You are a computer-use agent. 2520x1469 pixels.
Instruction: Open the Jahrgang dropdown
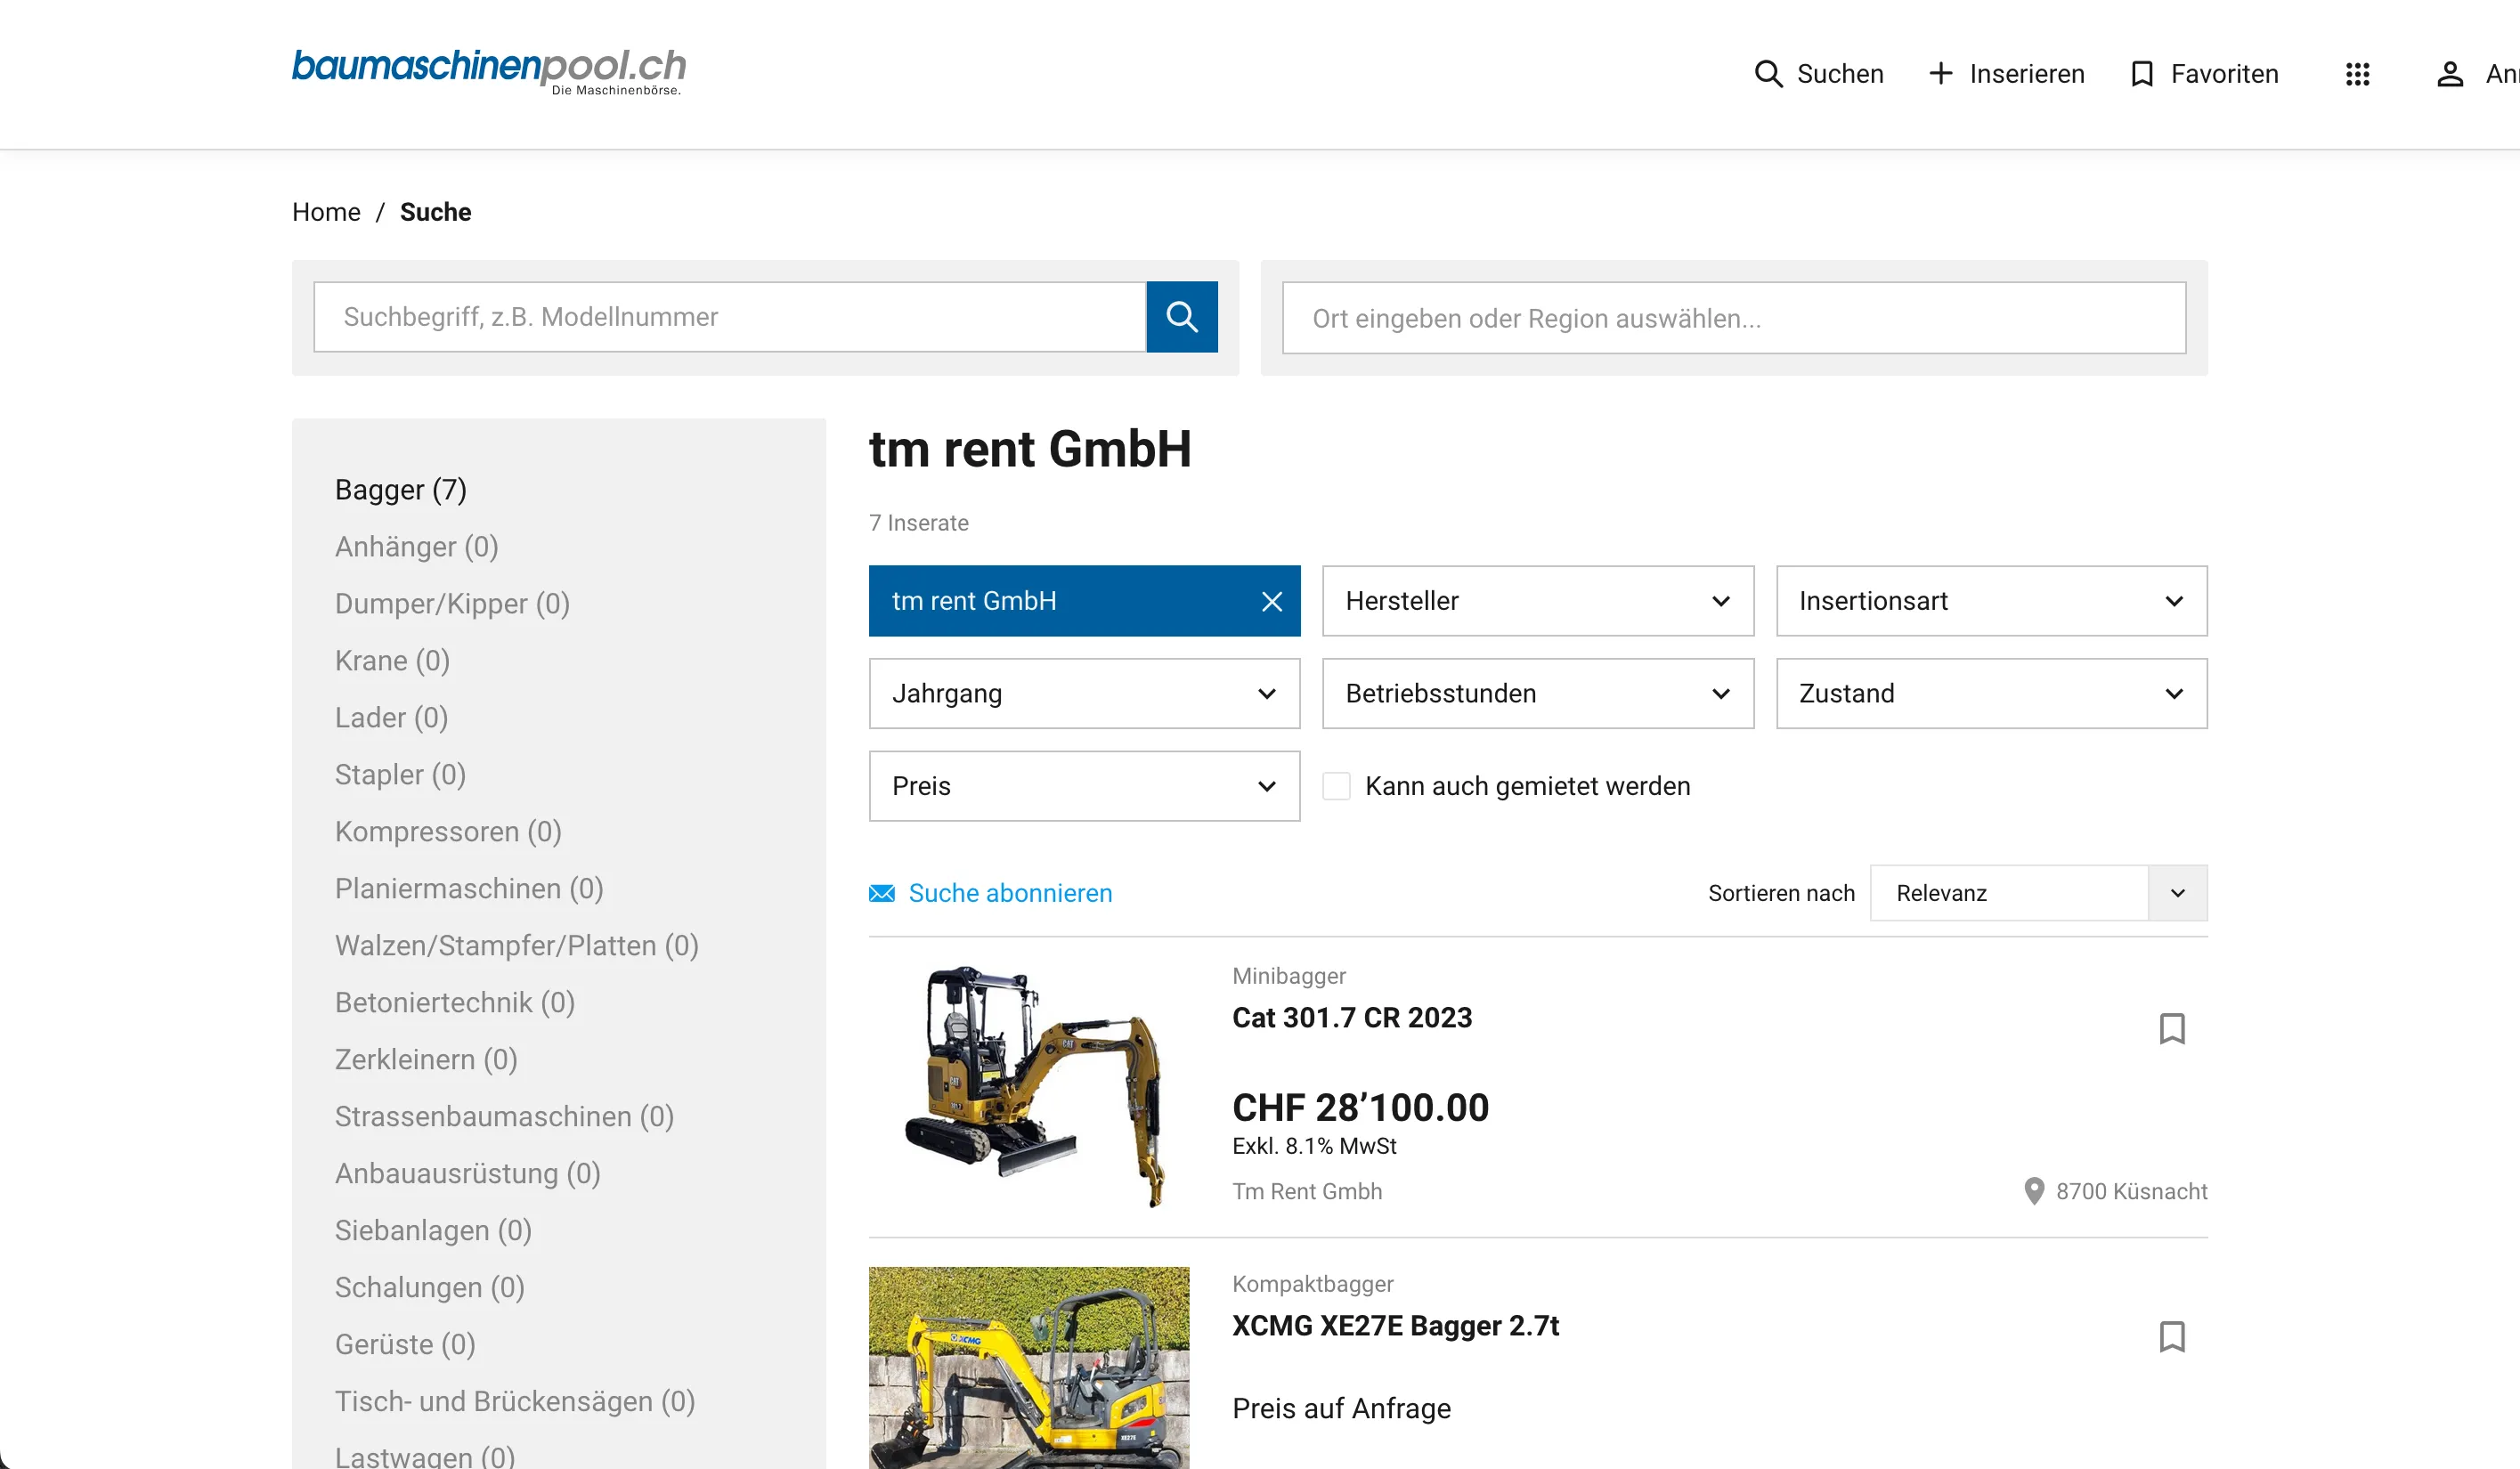coord(1084,693)
